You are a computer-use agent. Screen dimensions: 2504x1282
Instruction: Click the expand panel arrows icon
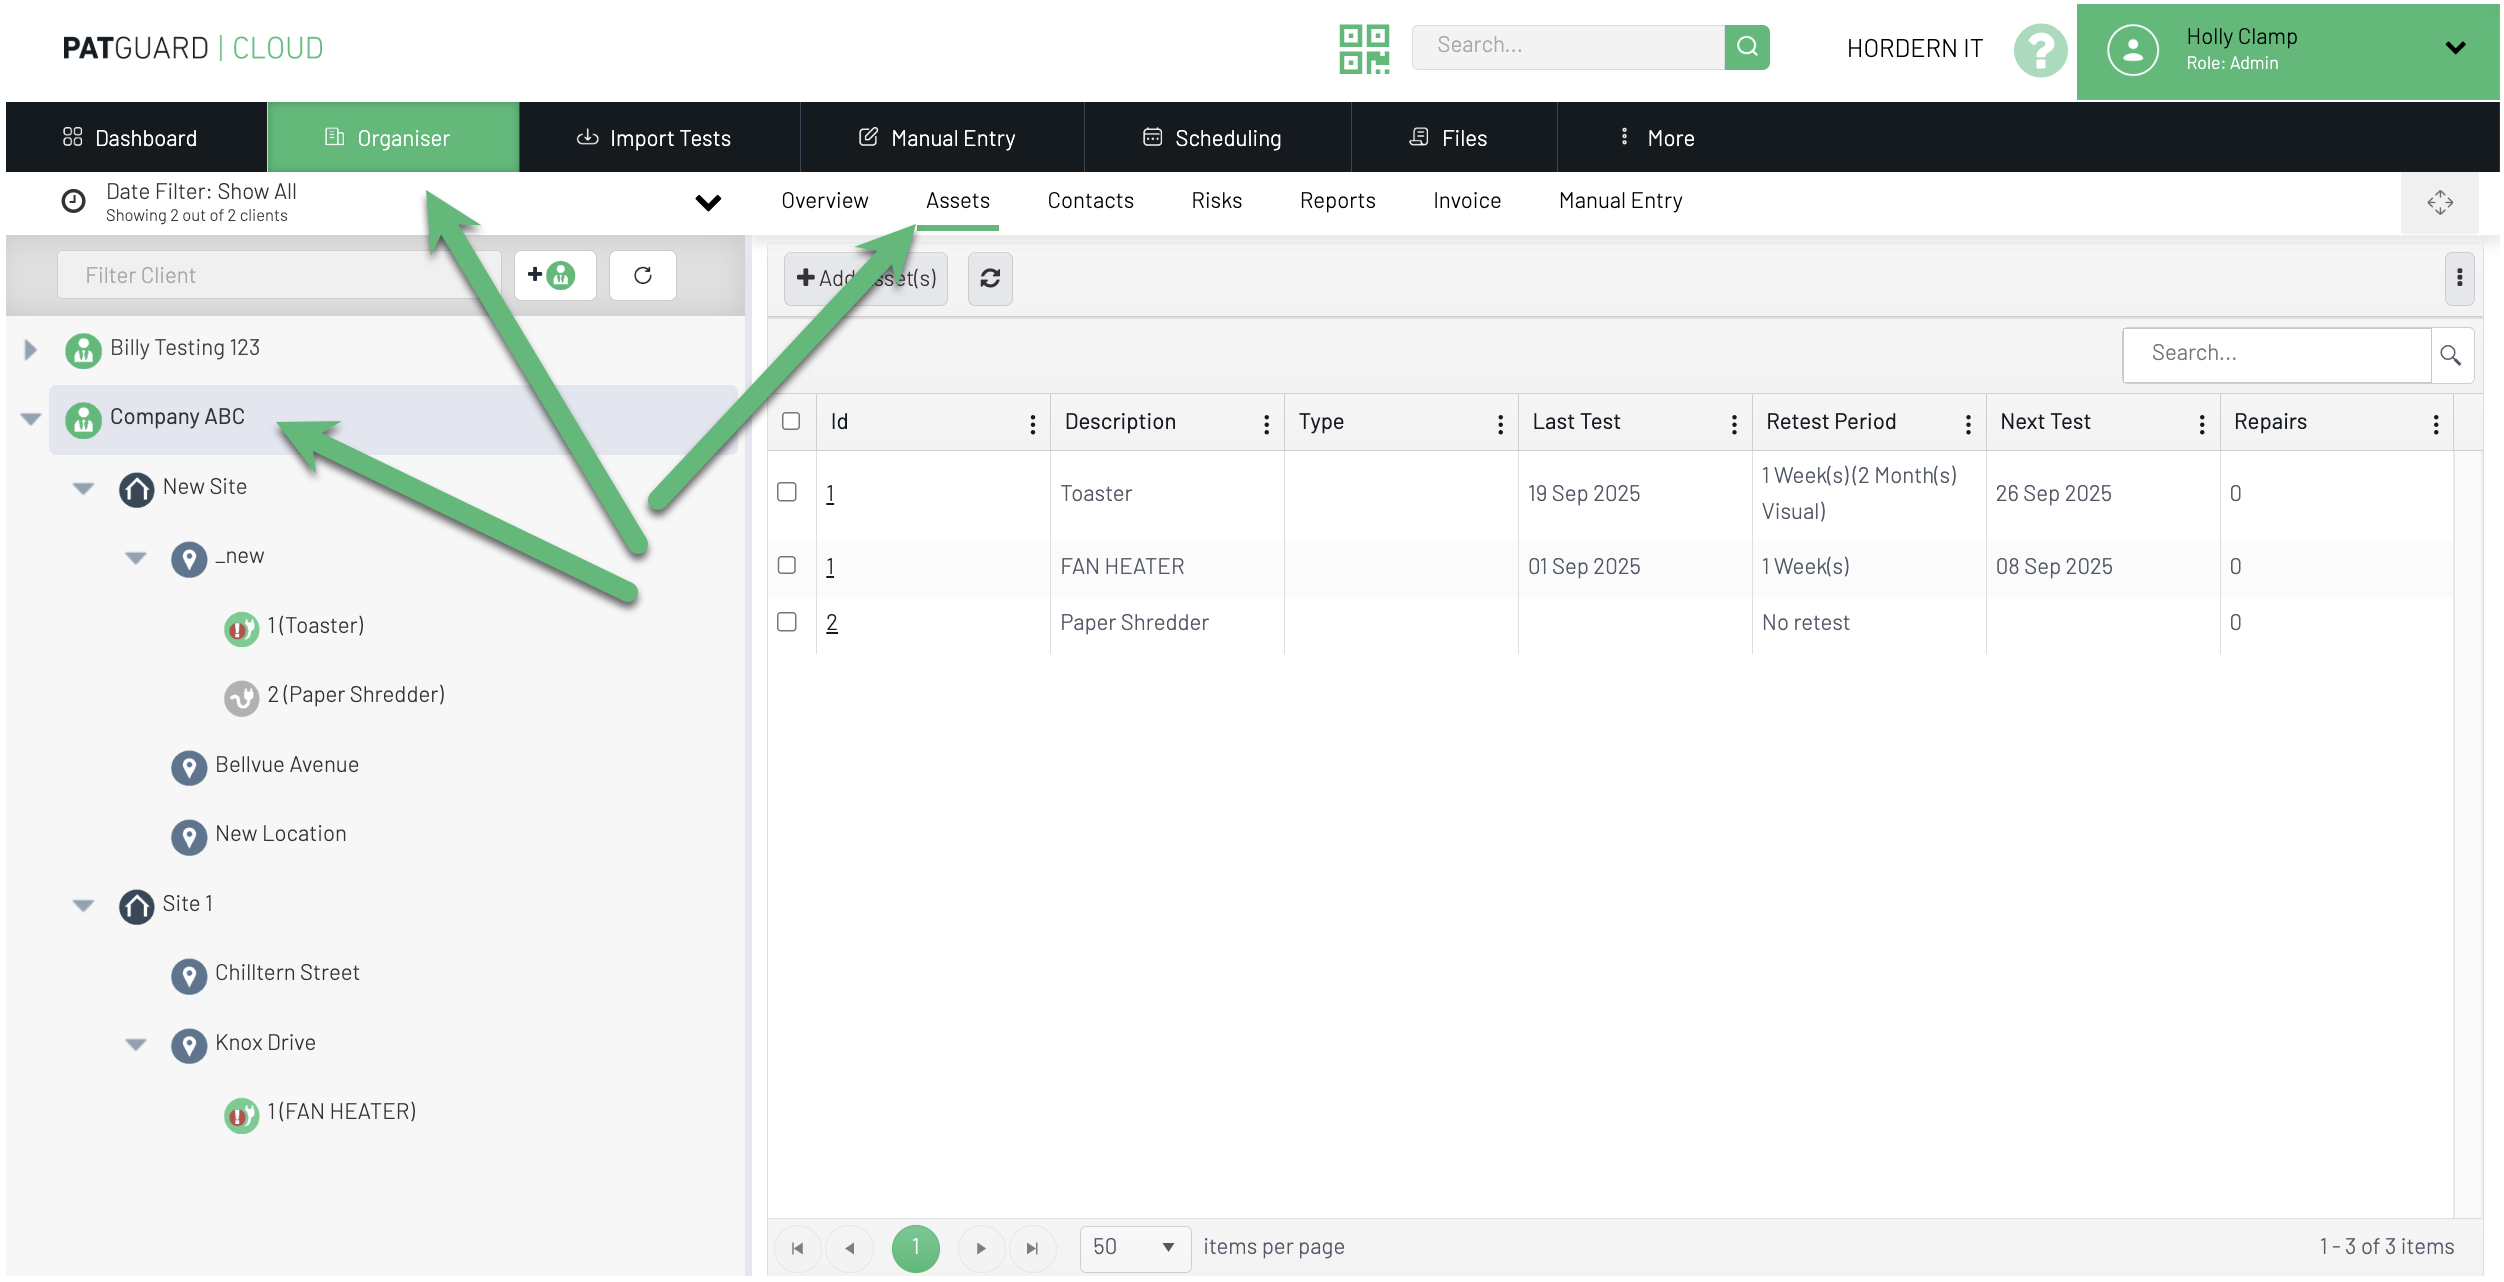point(2439,202)
